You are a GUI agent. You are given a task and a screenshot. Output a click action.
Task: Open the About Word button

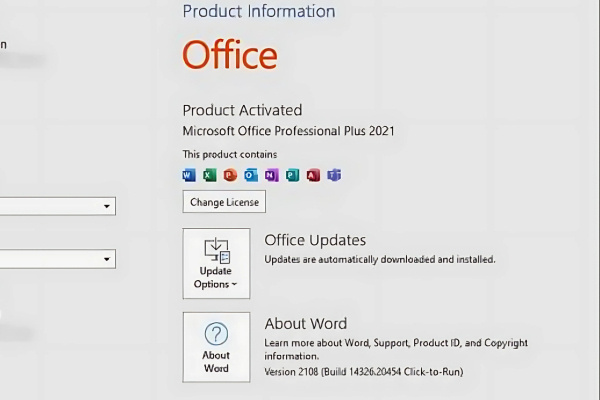click(216, 347)
